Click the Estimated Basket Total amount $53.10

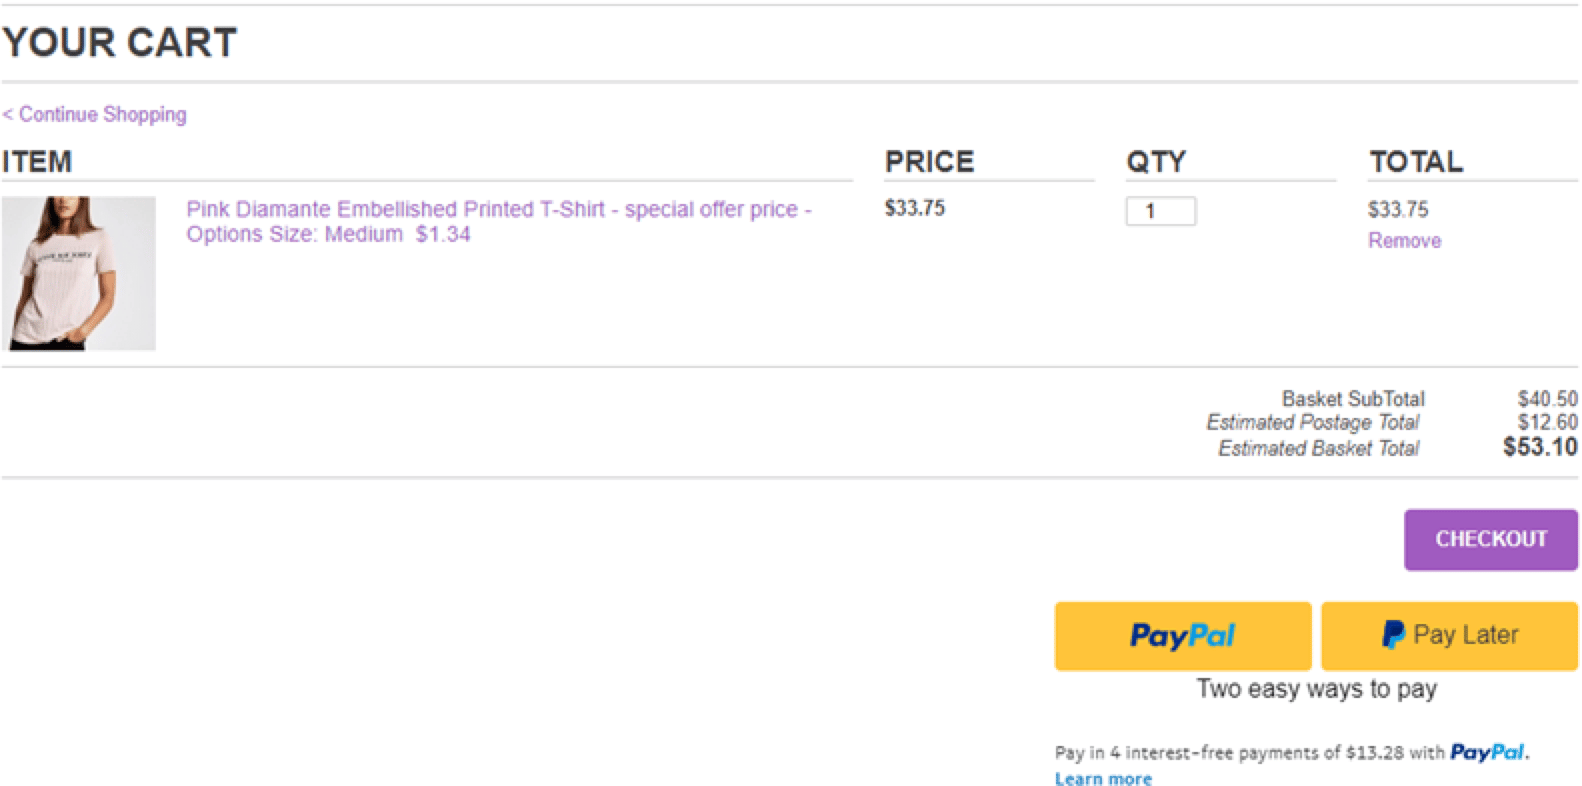[x=1539, y=448]
